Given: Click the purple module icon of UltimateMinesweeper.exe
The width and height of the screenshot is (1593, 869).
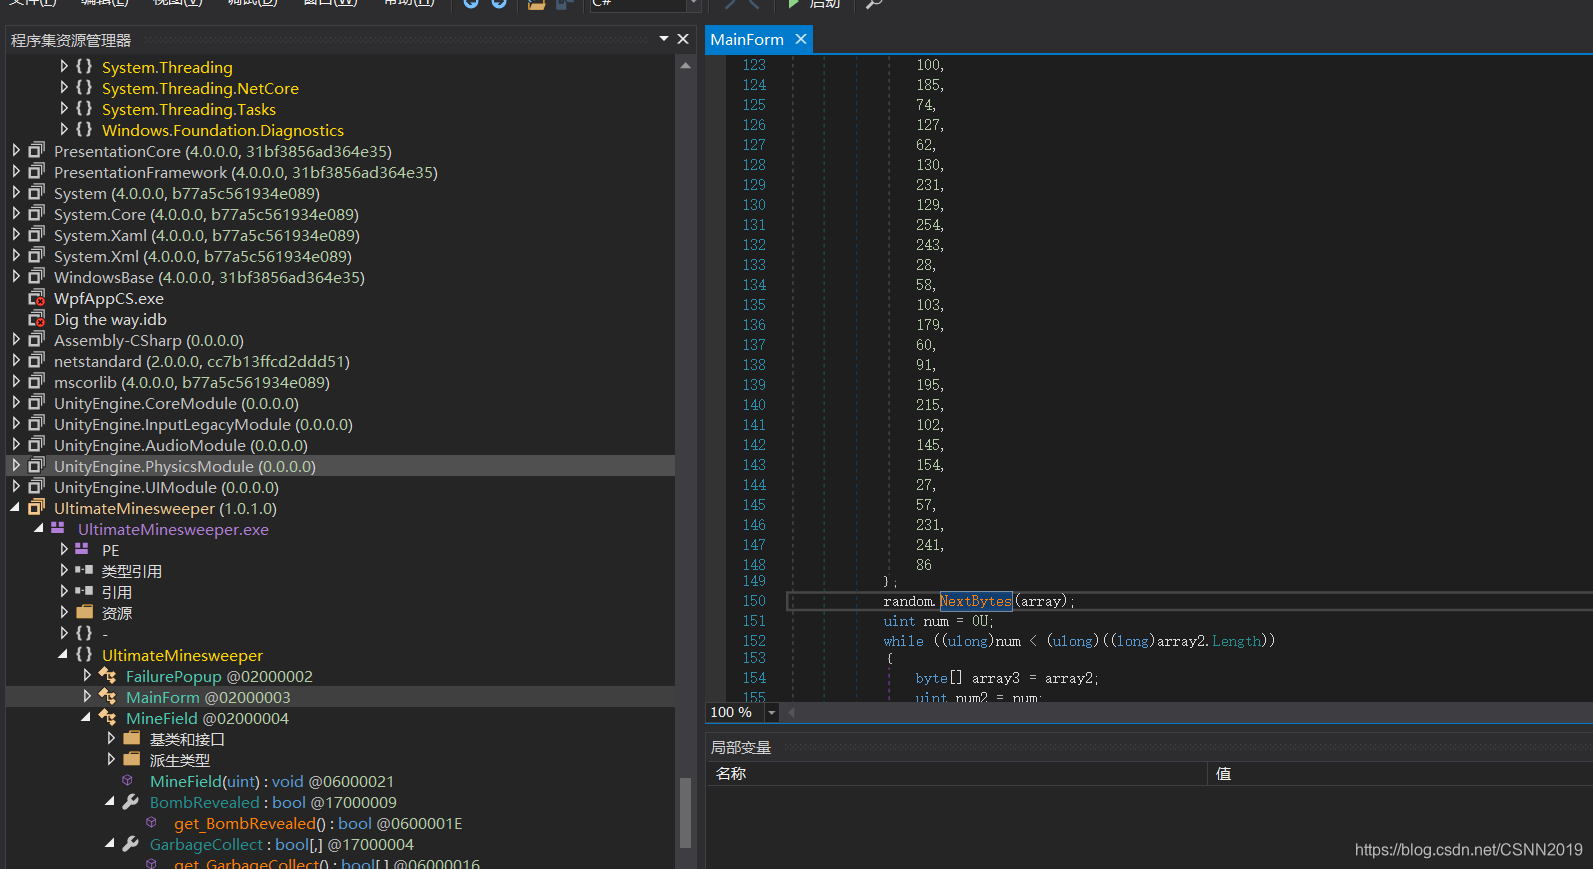Looking at the screenshot, I should pyautogui.click(x=58, y=528).
